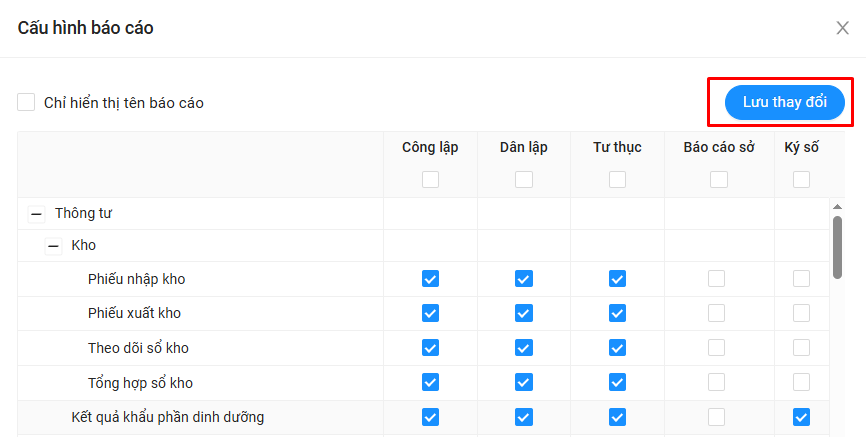Click the vertical scrollbar thumb
This screenshot has width=866, height=437.
coord(837,246)
